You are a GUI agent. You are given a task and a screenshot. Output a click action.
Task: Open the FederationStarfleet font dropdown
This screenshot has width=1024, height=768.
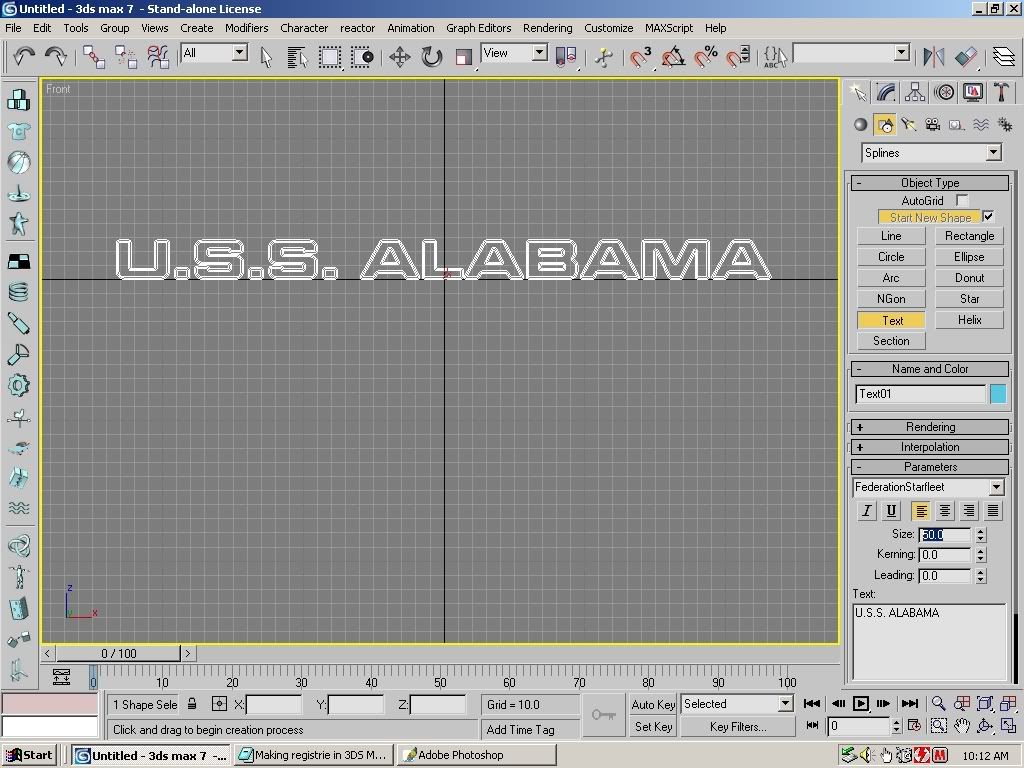[x=996, y=487]
